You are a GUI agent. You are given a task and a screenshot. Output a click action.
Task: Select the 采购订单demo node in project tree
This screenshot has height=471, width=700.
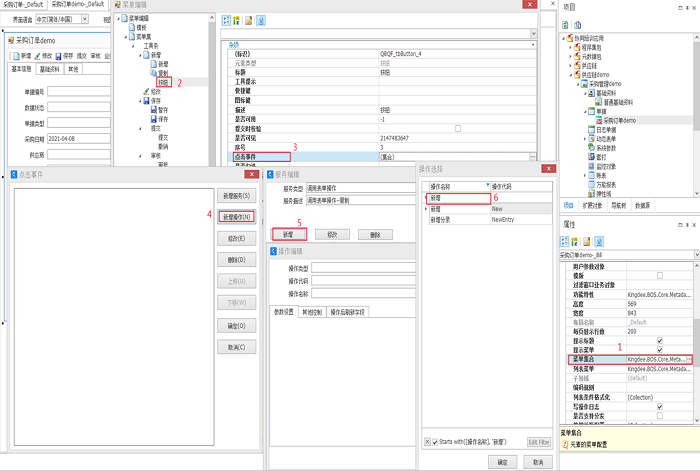point(621,119)
